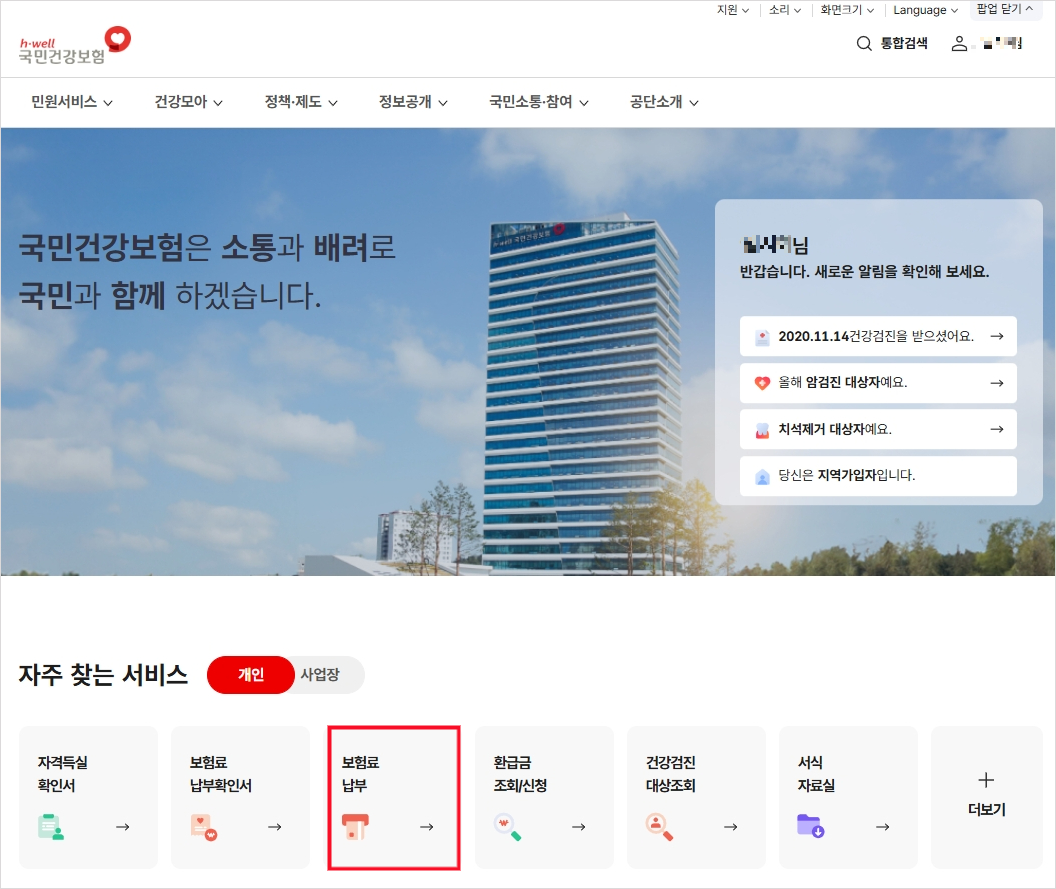Viewport: 1056px width, 889px height.
Task: Click arrow on 보험료 납부 card
Action: [x=427, y=827]
